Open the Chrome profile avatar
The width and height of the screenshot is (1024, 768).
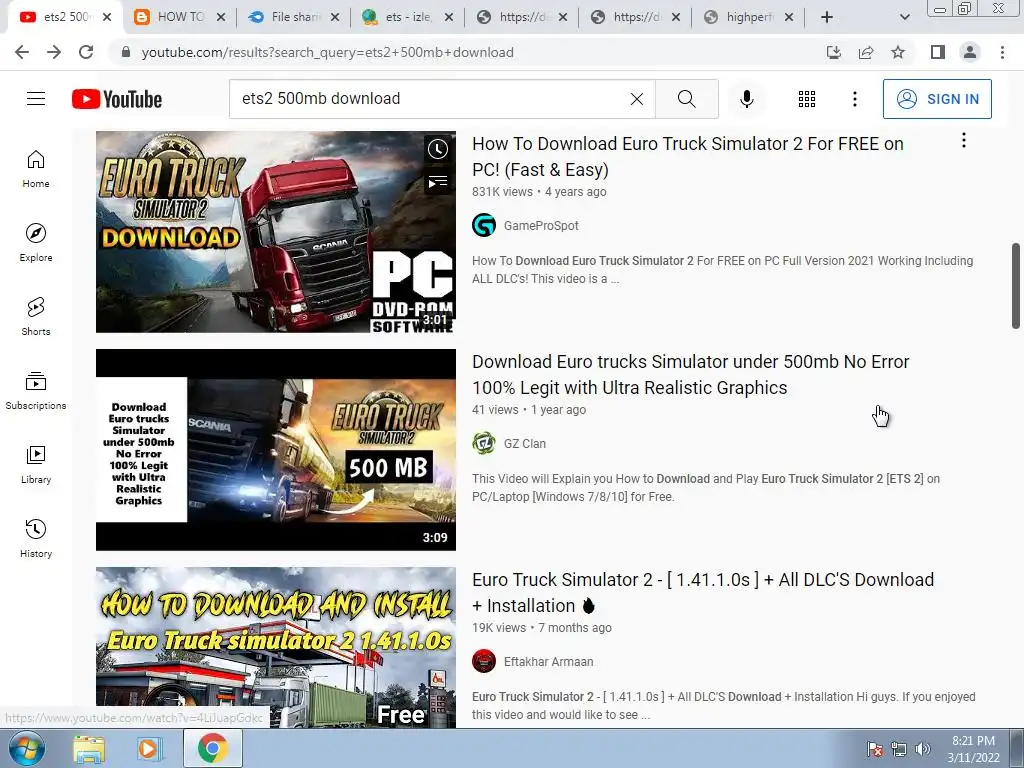click(970, 52)
